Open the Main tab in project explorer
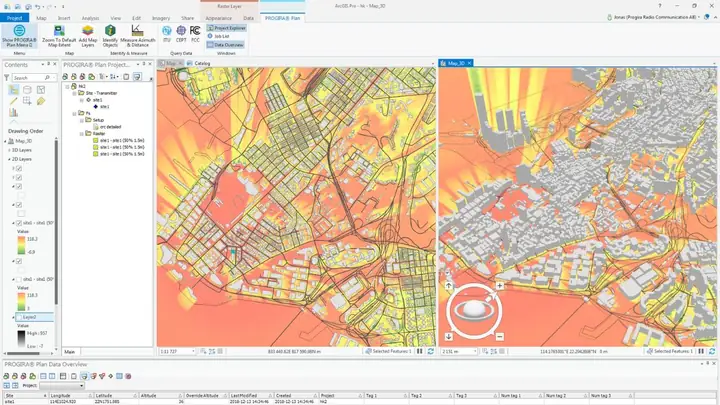 click(70, 352)
